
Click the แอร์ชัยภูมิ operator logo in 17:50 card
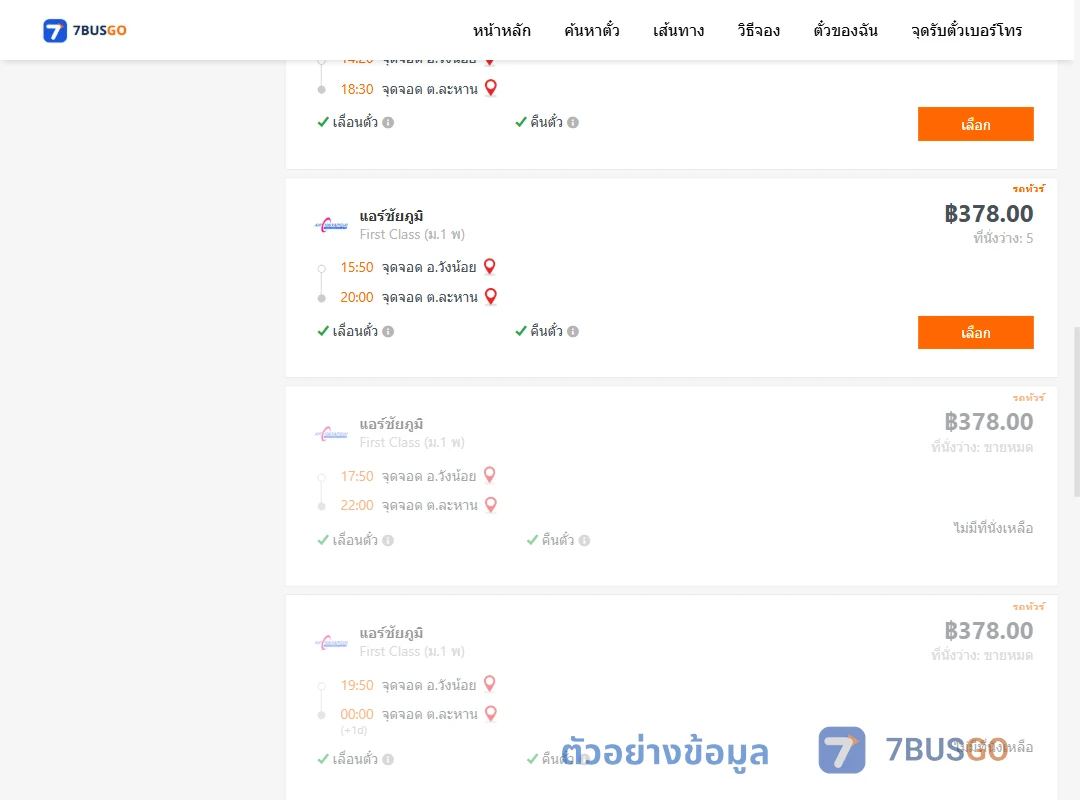(331, 433)
